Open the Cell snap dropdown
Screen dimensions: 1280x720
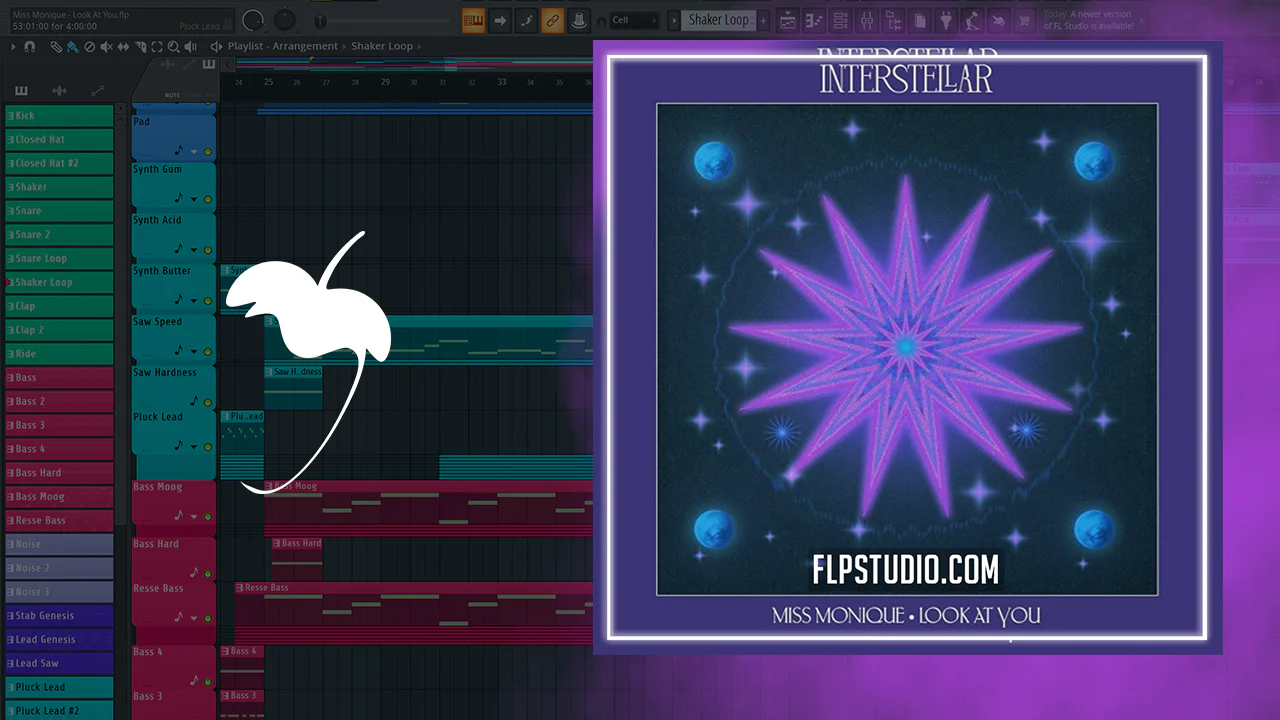[x=634, y=20]
